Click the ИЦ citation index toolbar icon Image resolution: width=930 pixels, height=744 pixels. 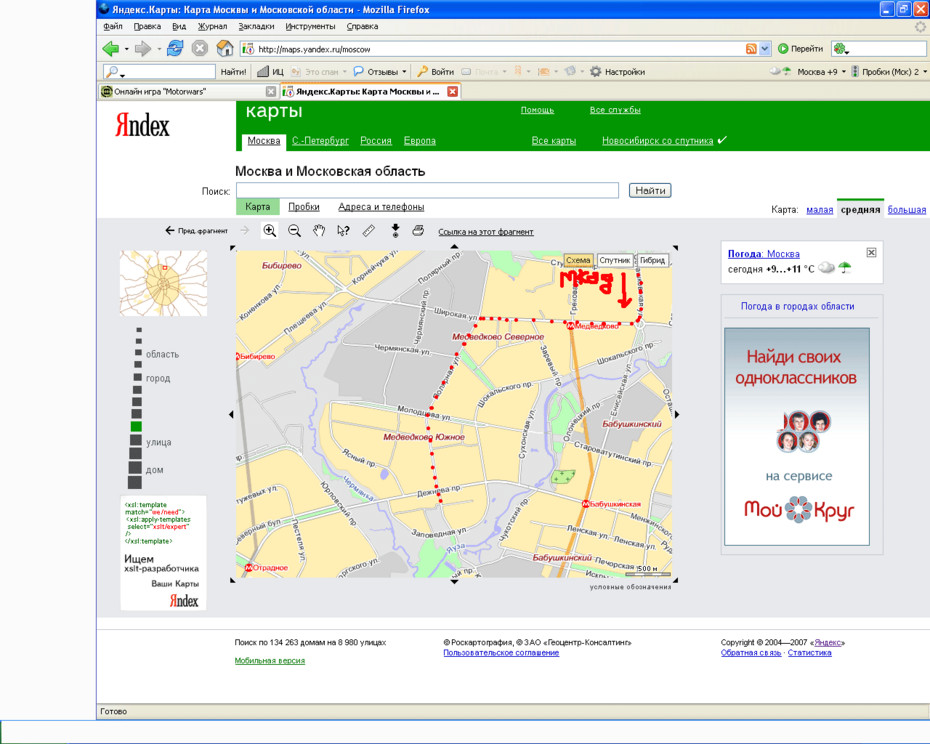coord(270,72)
